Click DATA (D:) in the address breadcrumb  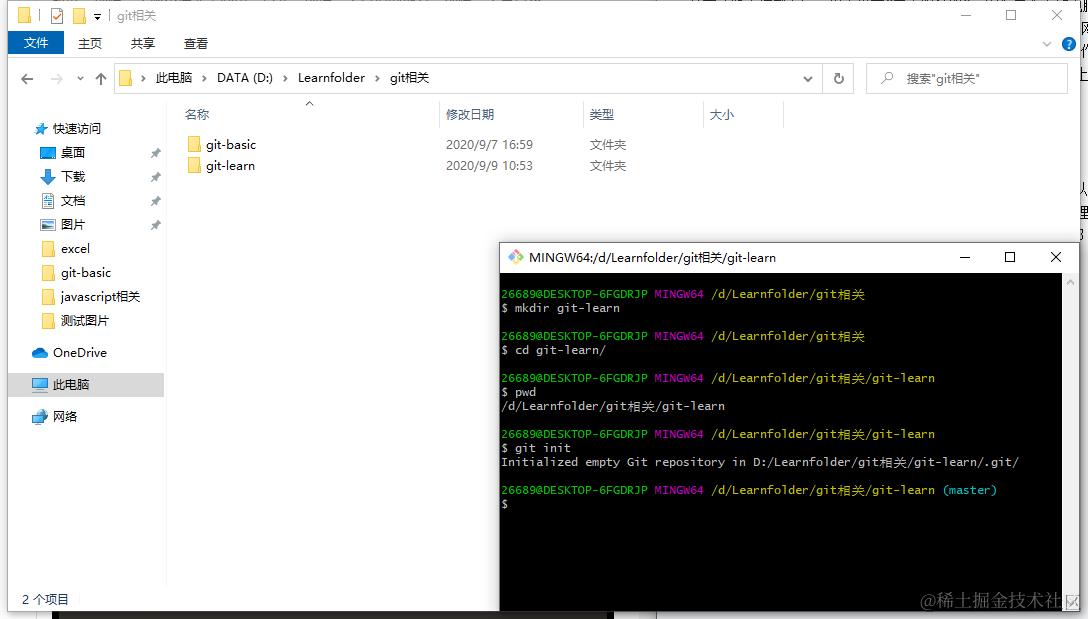244,78
